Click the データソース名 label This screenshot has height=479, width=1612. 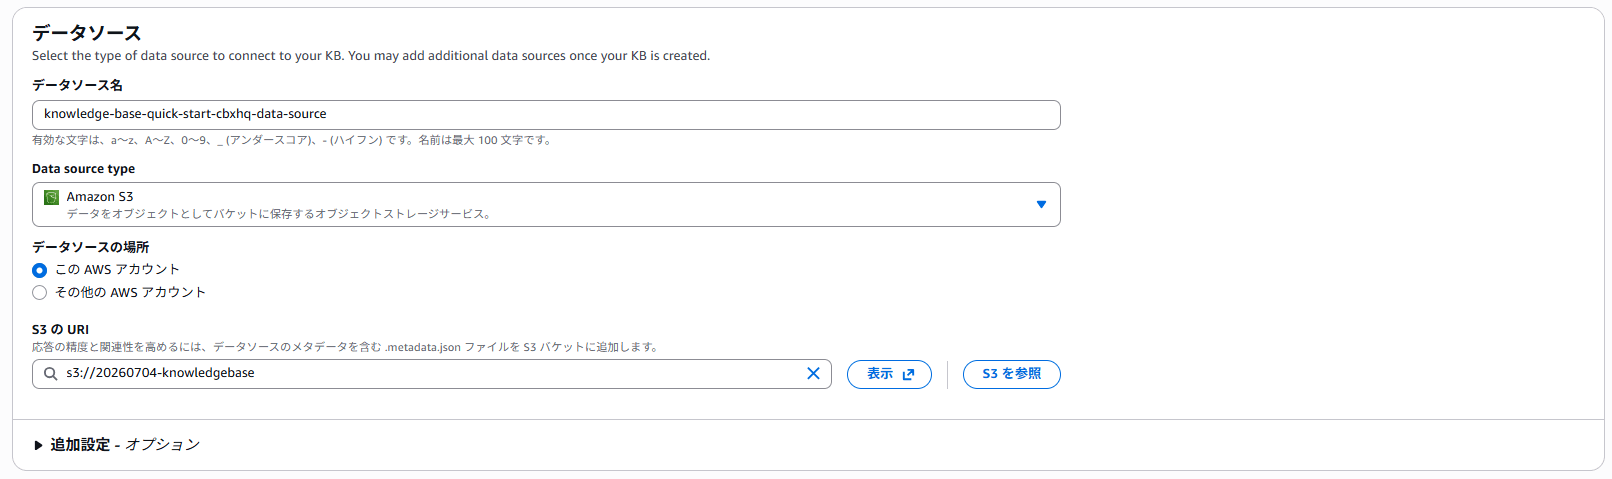77,85
